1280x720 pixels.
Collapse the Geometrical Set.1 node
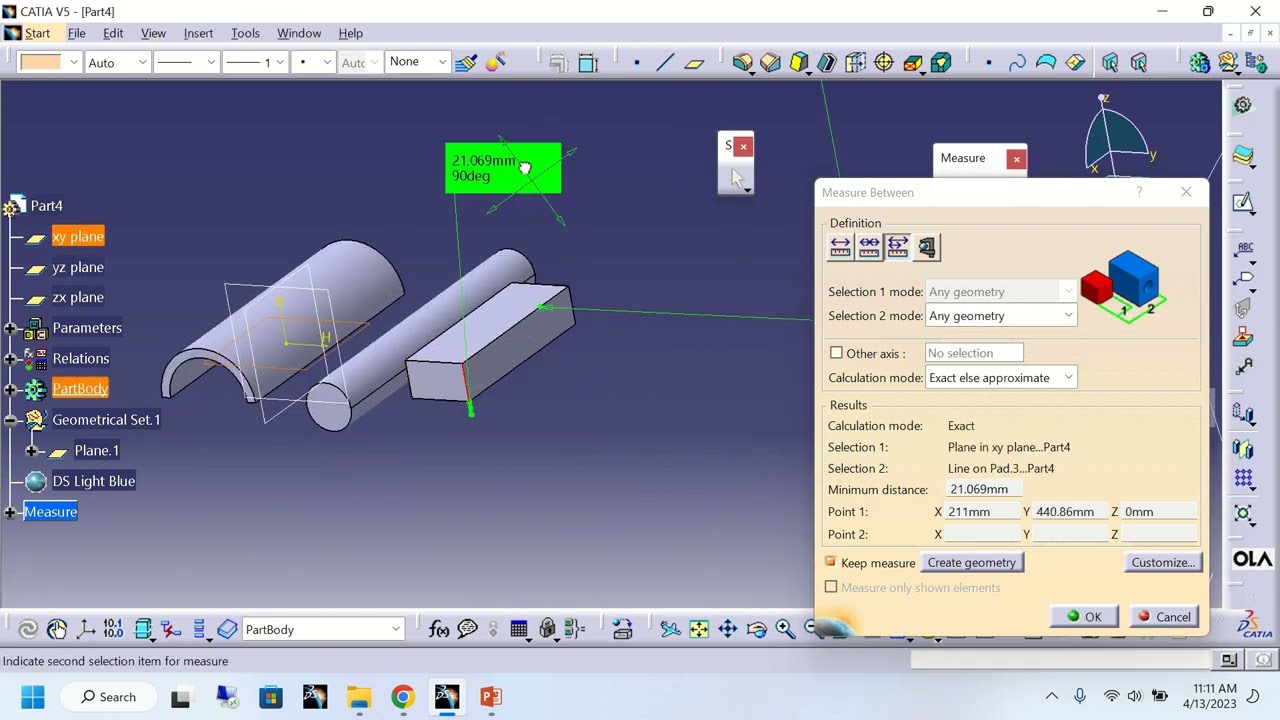tap(10, 420)
